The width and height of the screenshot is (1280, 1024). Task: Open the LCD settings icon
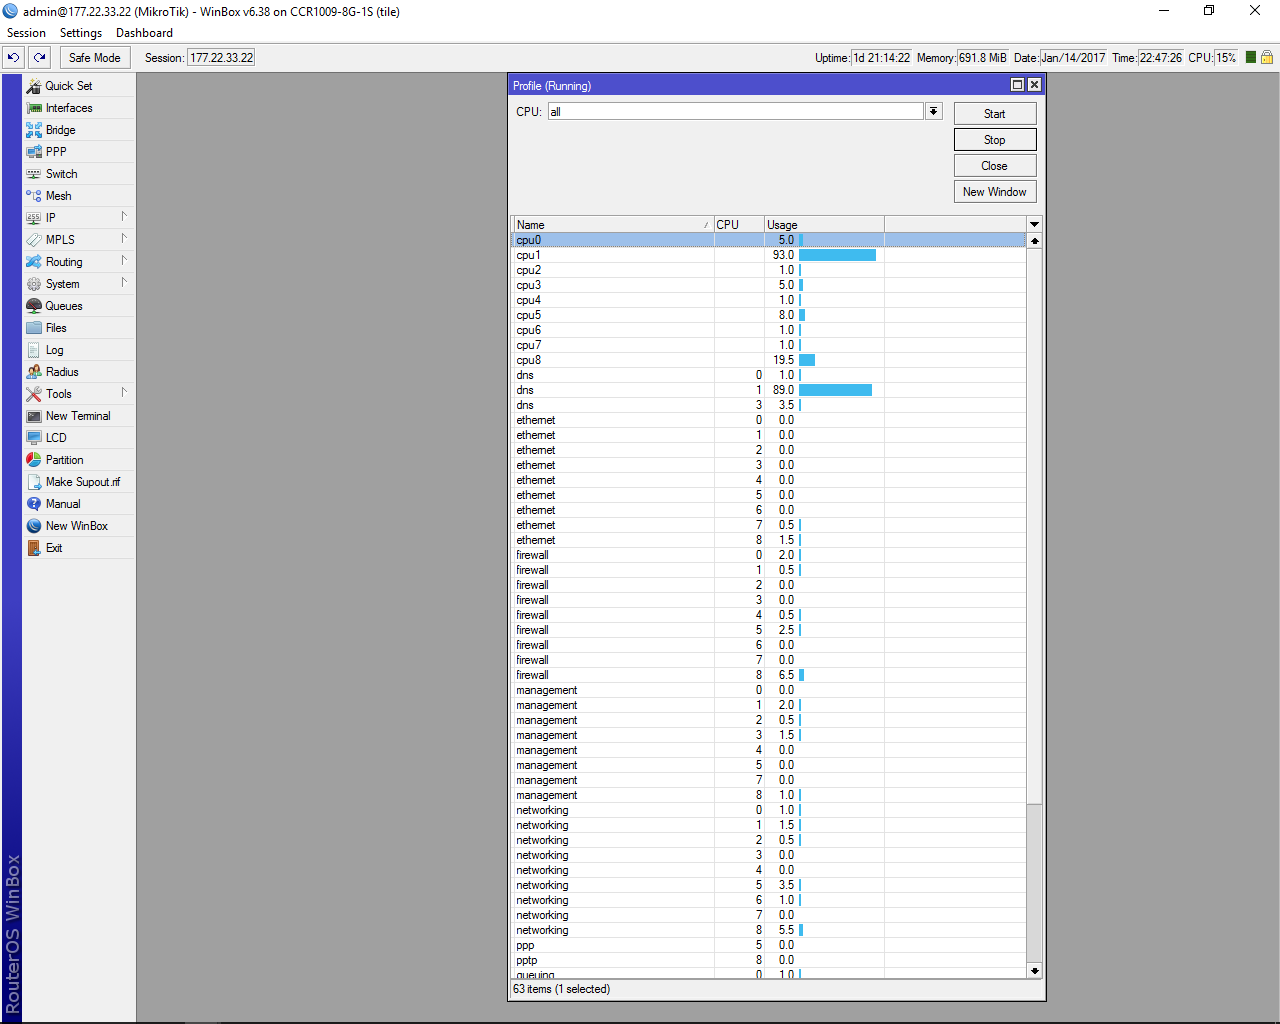(34, 438)
